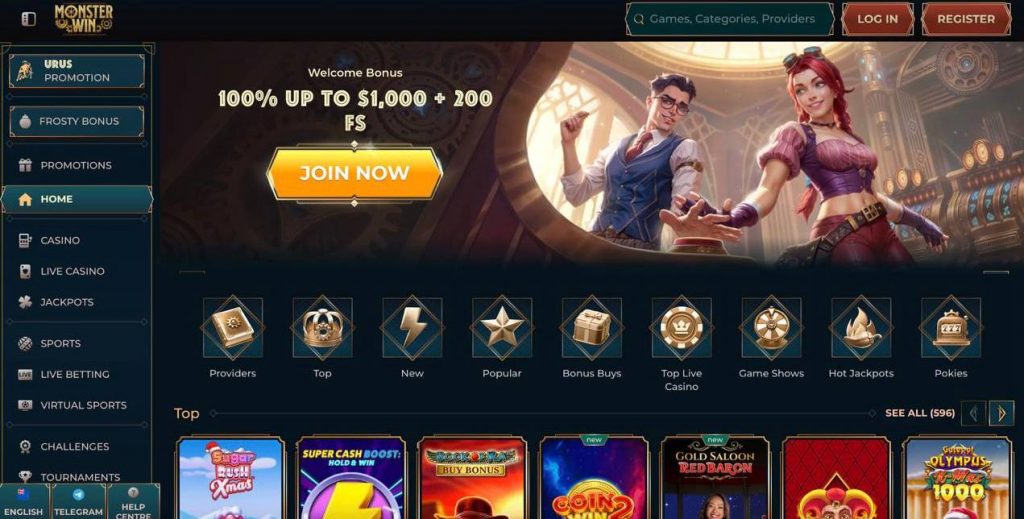Open the New lightning bolt category
Viewport: 1024px width, 519px height.
click(412, 328)
